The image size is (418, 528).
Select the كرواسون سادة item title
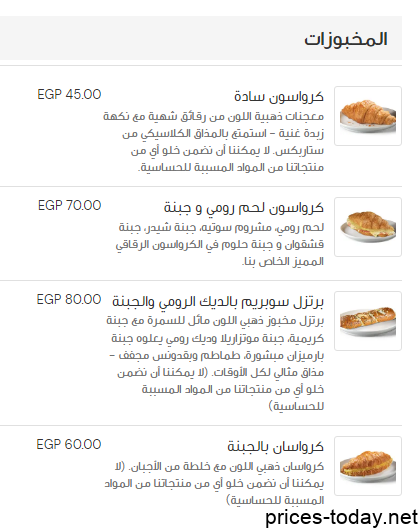(279, 97)
